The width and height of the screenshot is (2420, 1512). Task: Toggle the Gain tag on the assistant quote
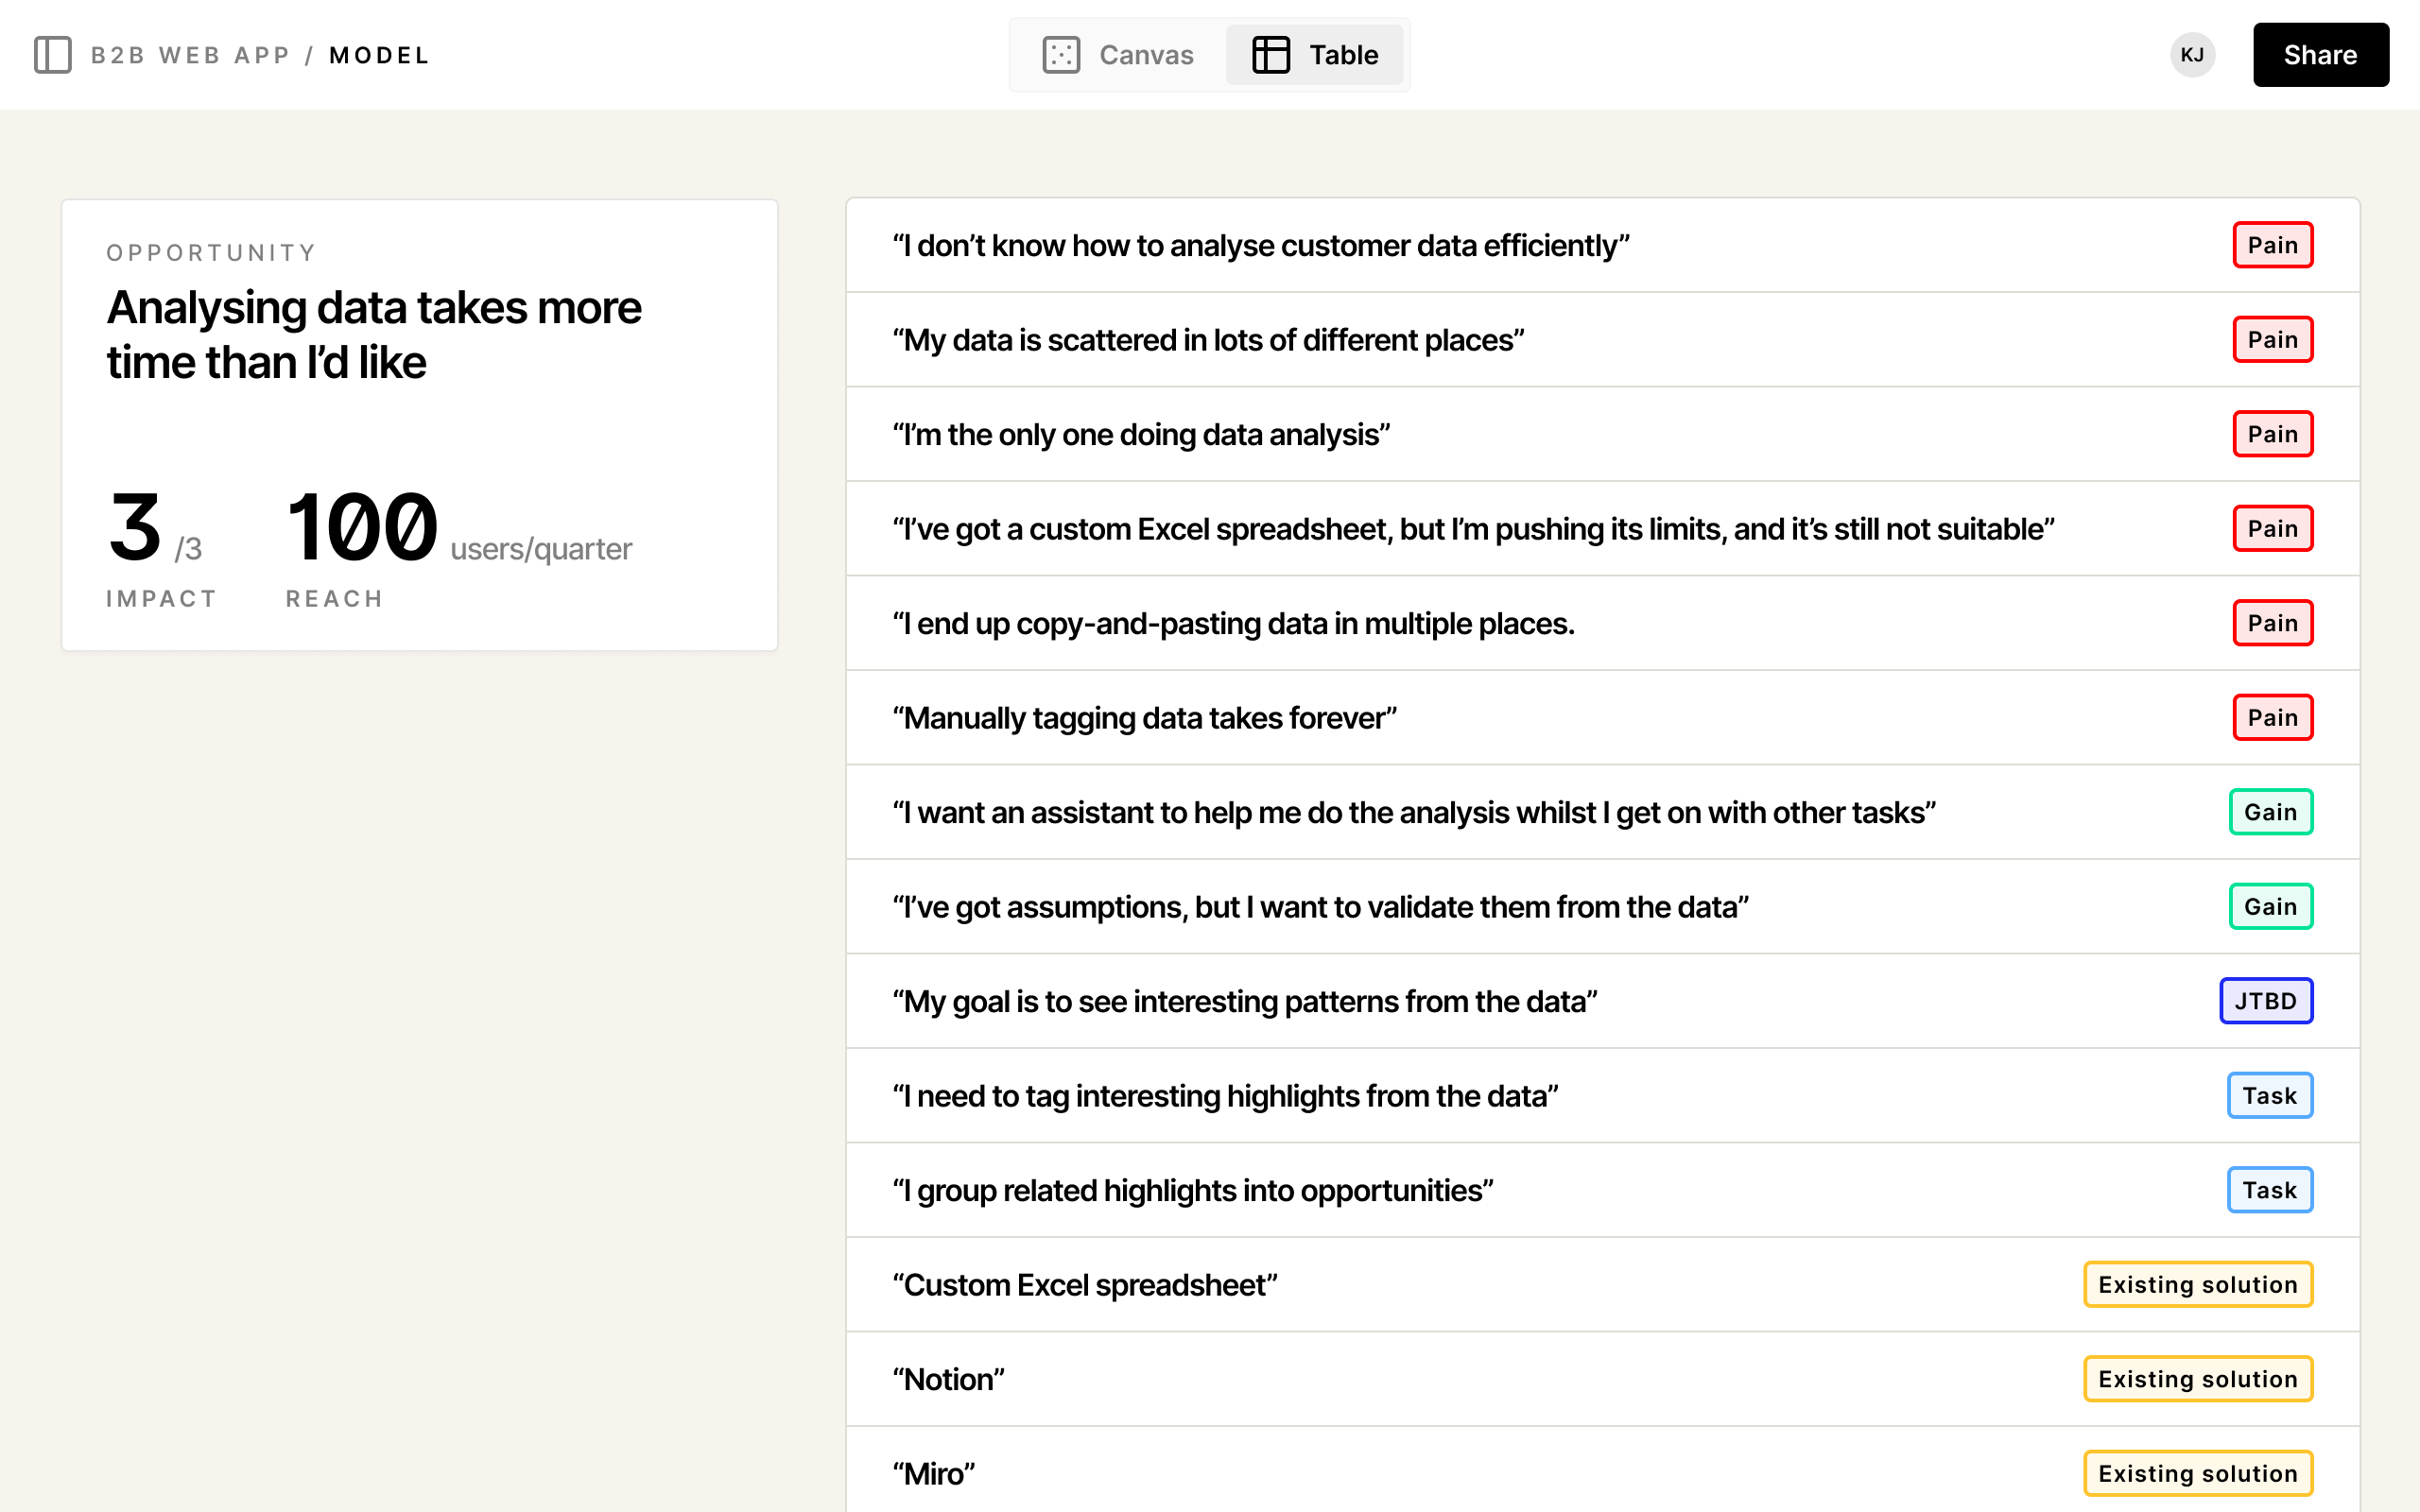pos(2271,812)
